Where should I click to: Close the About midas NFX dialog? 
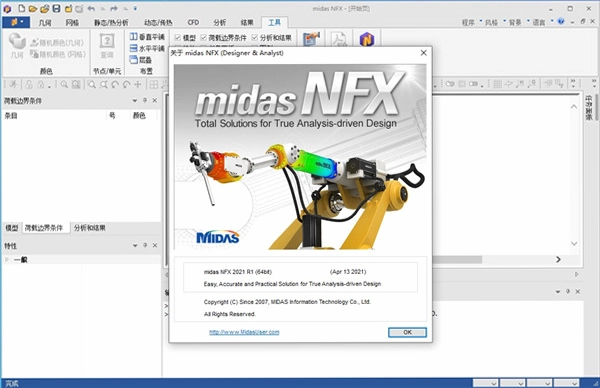(x=424, y=53)
